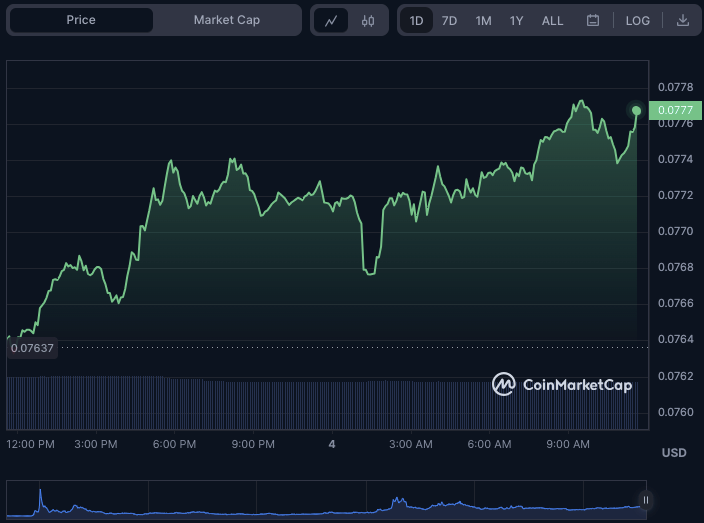Choose the 1M time range

[x=483, y=20]
